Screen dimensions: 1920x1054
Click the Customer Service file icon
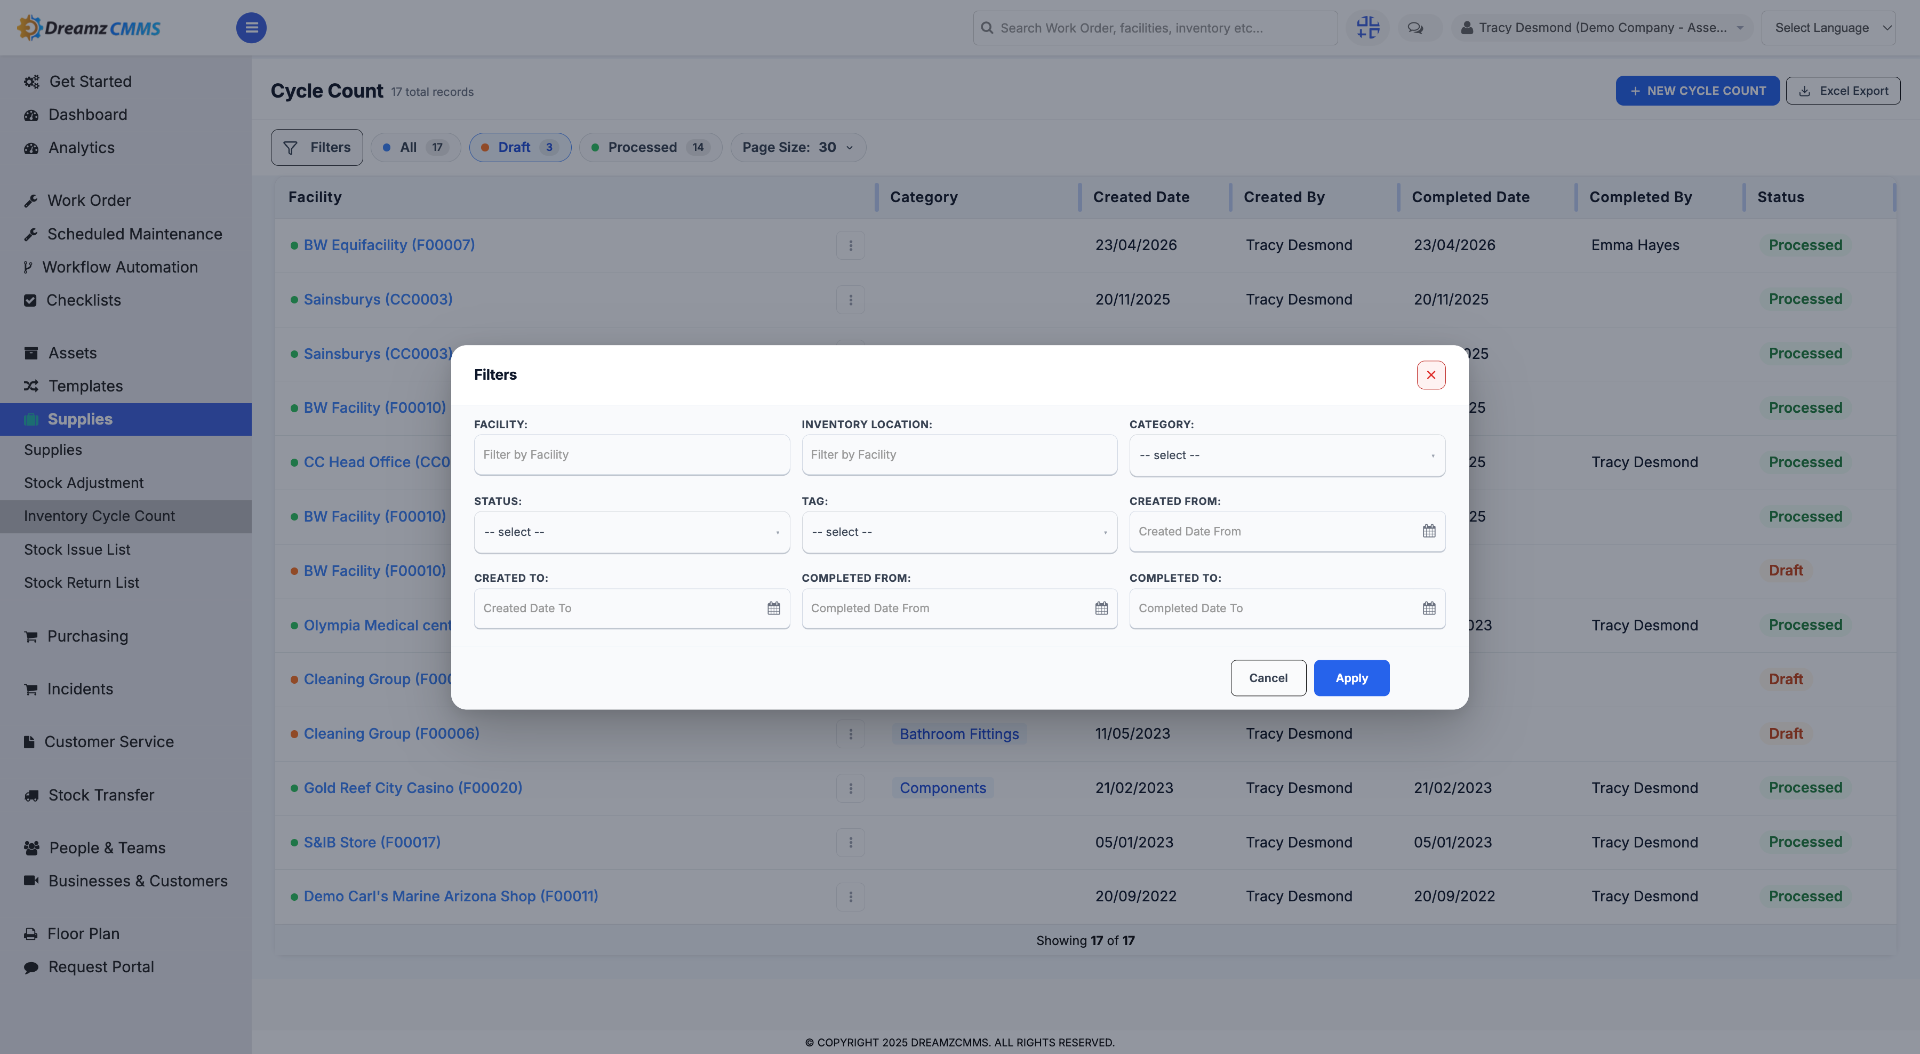tap(29, 742)
